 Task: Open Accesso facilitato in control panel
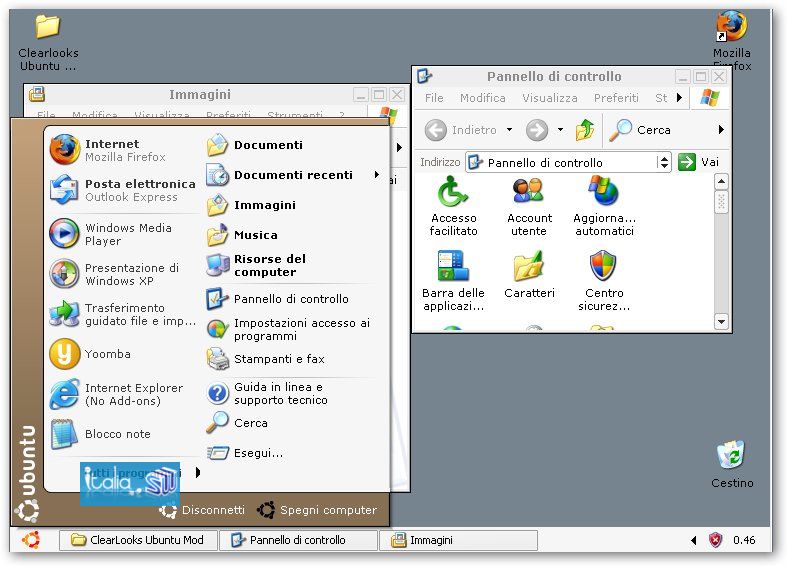453,206
